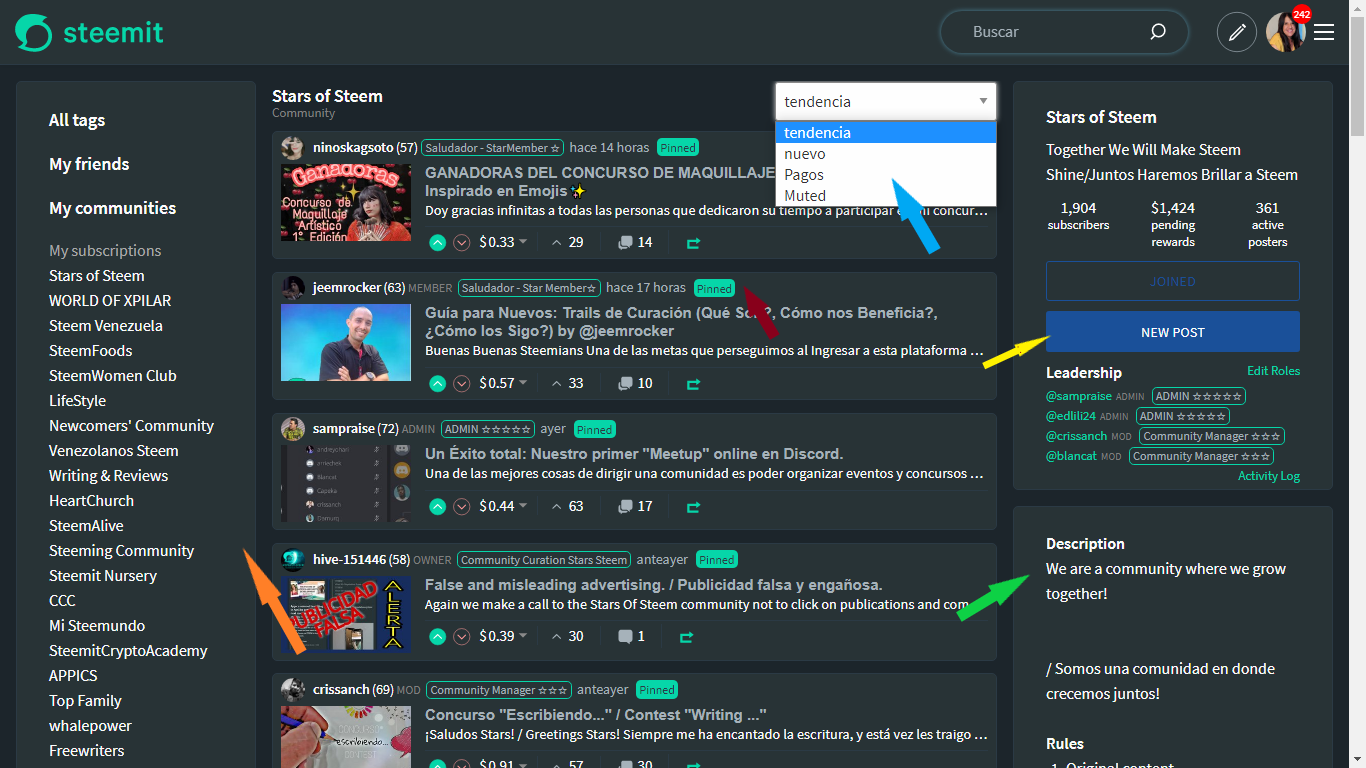The image size is (1366, 768).
Task: Open the Un Éxito total Meetup post
Action: pyautogui.click(x=634, y=454)
